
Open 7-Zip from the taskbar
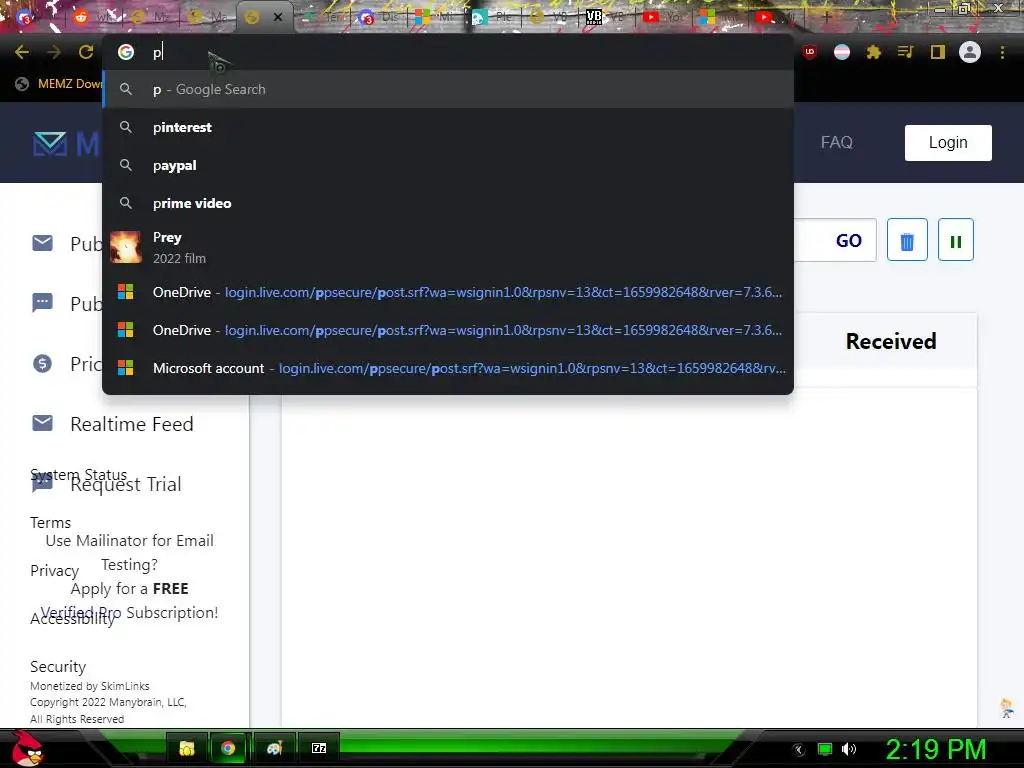(x=319, y=748)
